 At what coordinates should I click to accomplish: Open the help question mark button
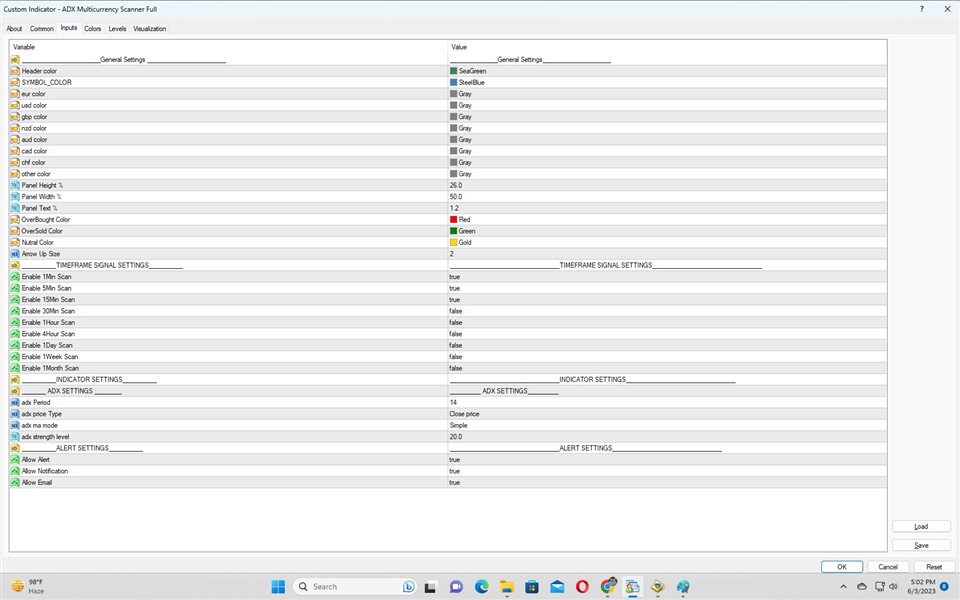921,9
